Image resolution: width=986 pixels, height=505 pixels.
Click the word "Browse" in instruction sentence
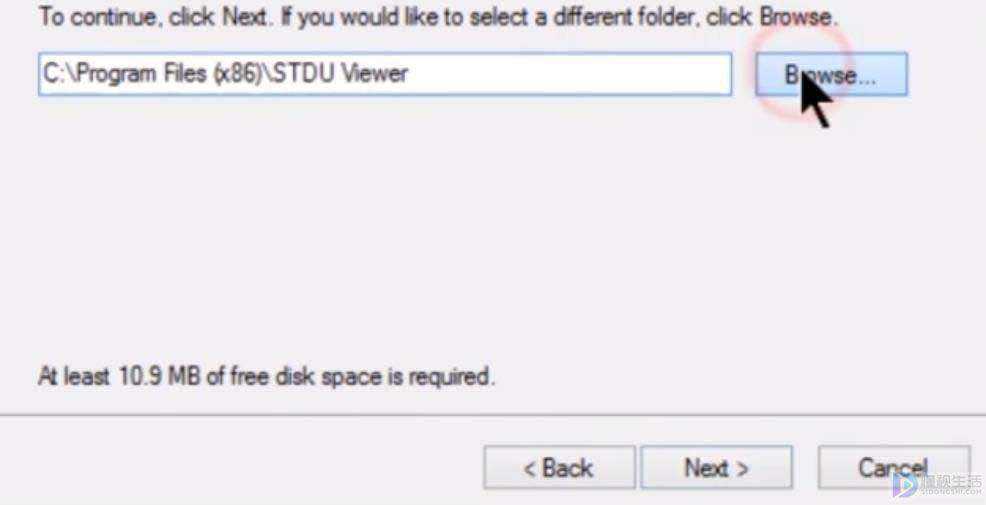tap(796, 16)
